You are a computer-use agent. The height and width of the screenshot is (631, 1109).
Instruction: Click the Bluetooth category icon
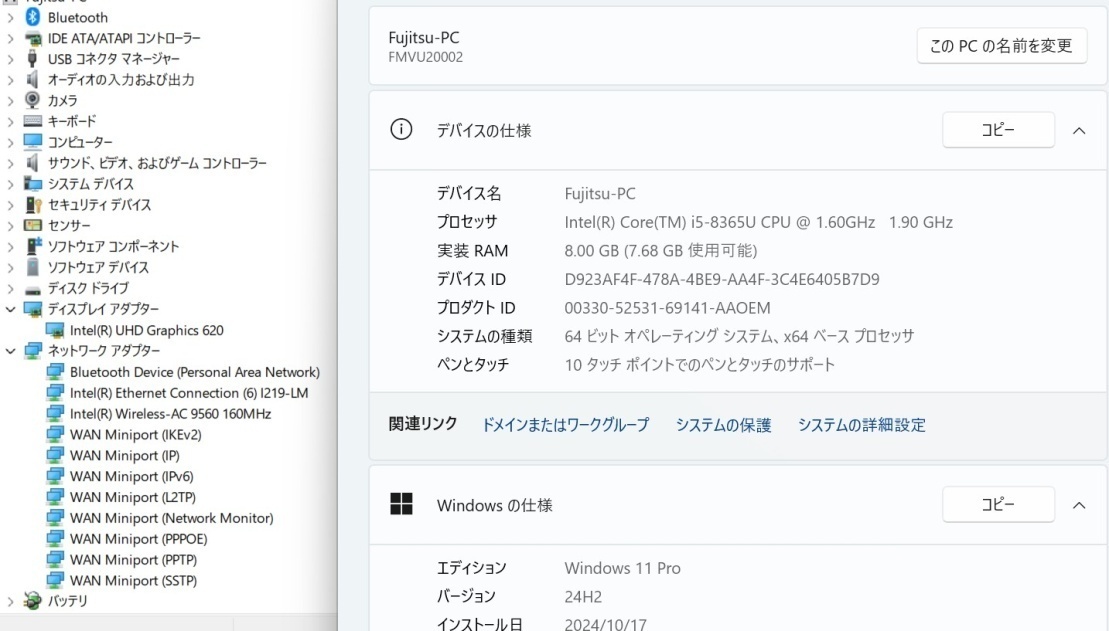pyautogui.click(x=33, y=17)
